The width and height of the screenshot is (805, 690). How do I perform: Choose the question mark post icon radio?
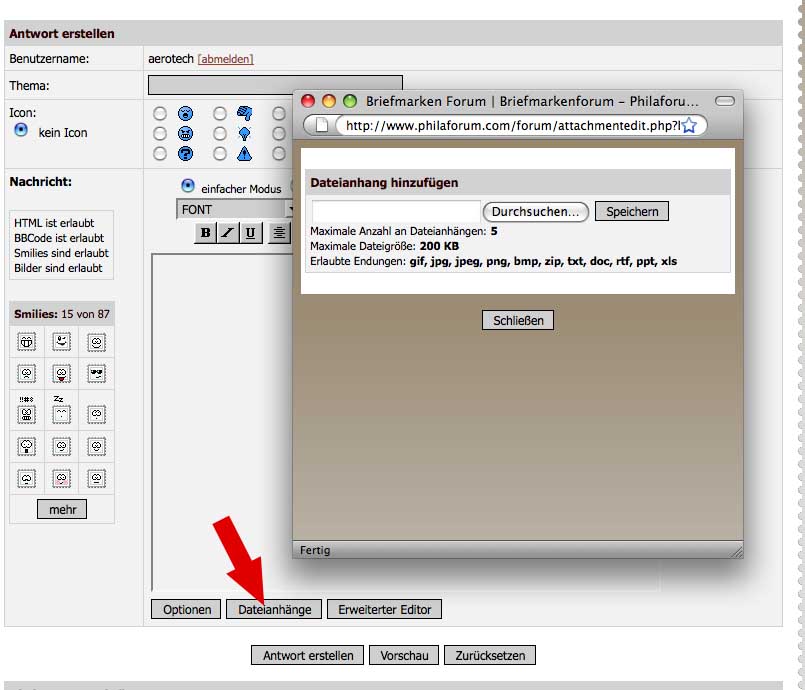[x=159, y=153]
